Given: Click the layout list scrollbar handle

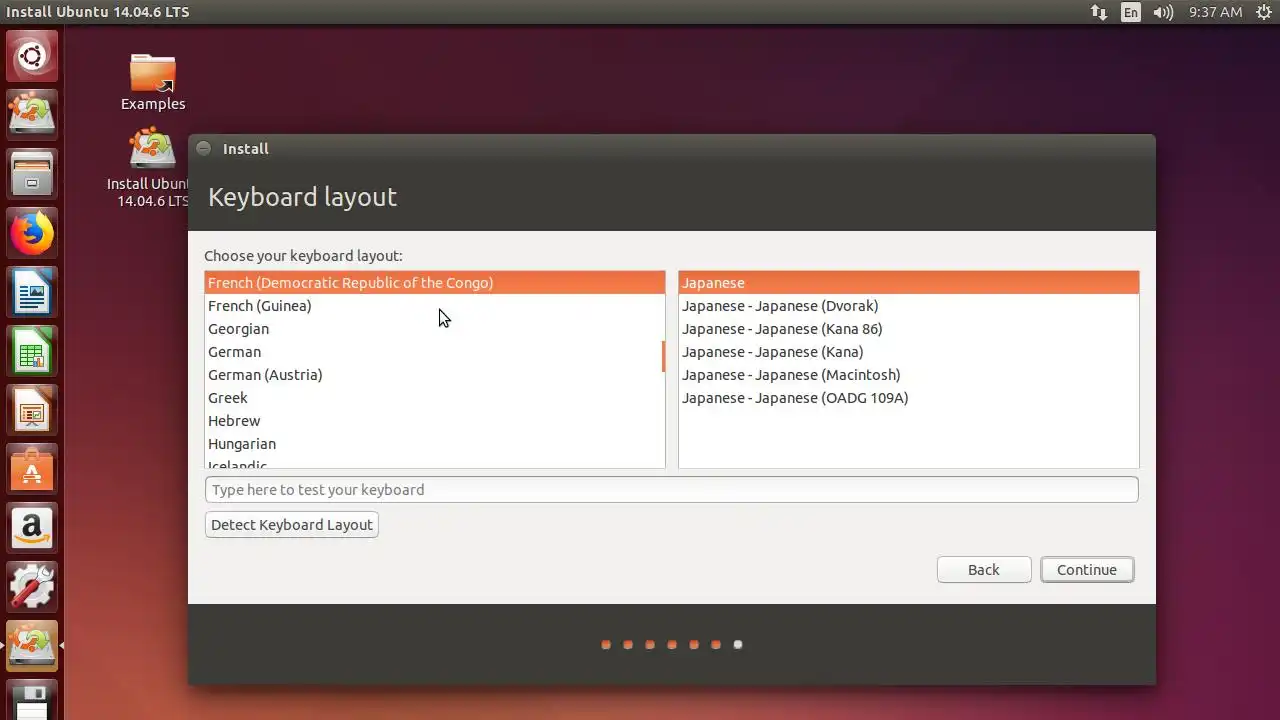Looking at the screenshot, I should point(663,356).
